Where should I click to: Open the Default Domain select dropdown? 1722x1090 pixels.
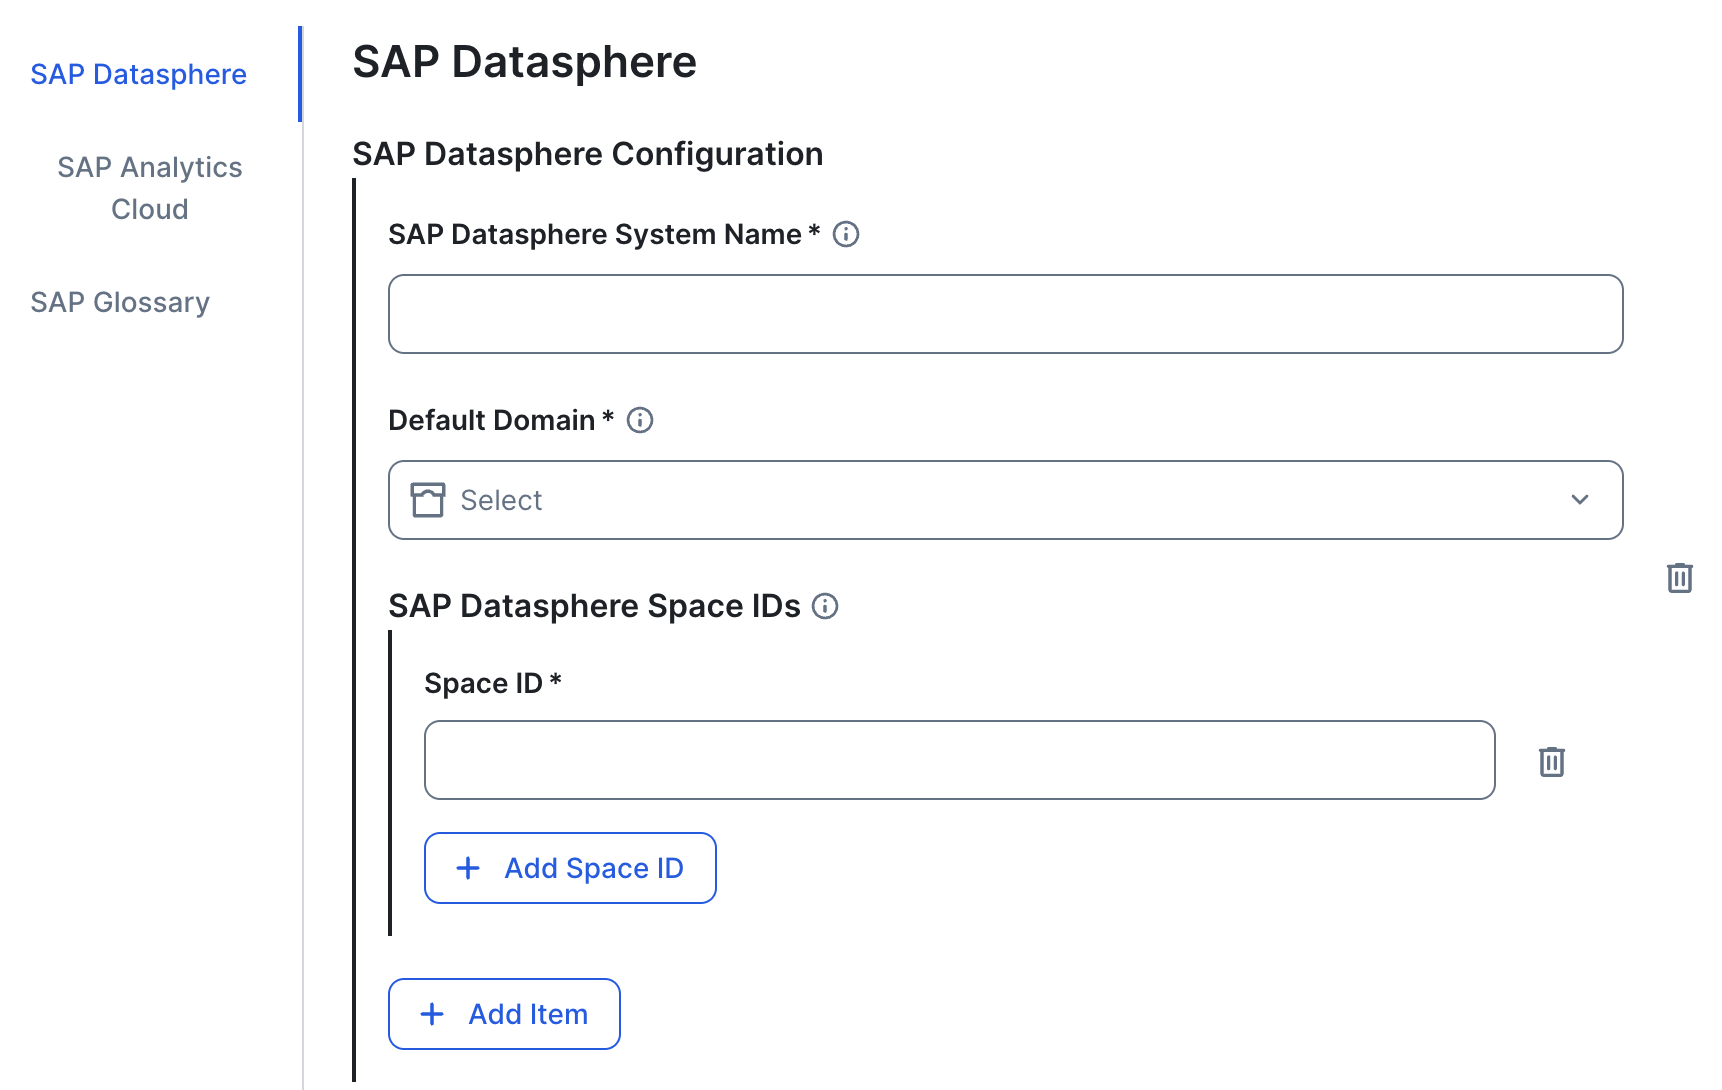1004,500
